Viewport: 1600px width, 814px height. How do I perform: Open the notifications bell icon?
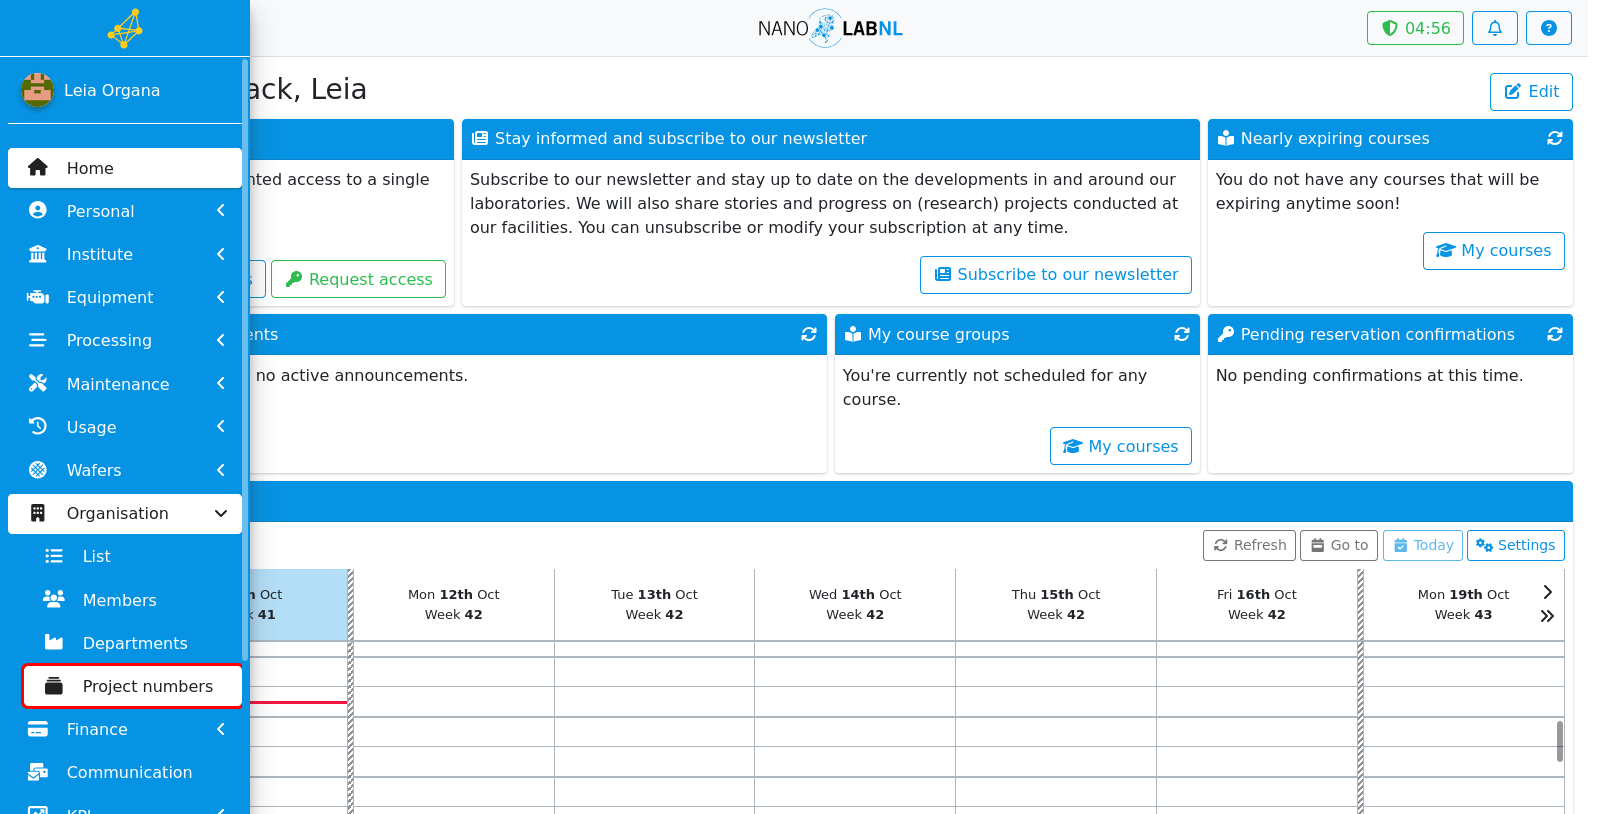point(1495,28)
